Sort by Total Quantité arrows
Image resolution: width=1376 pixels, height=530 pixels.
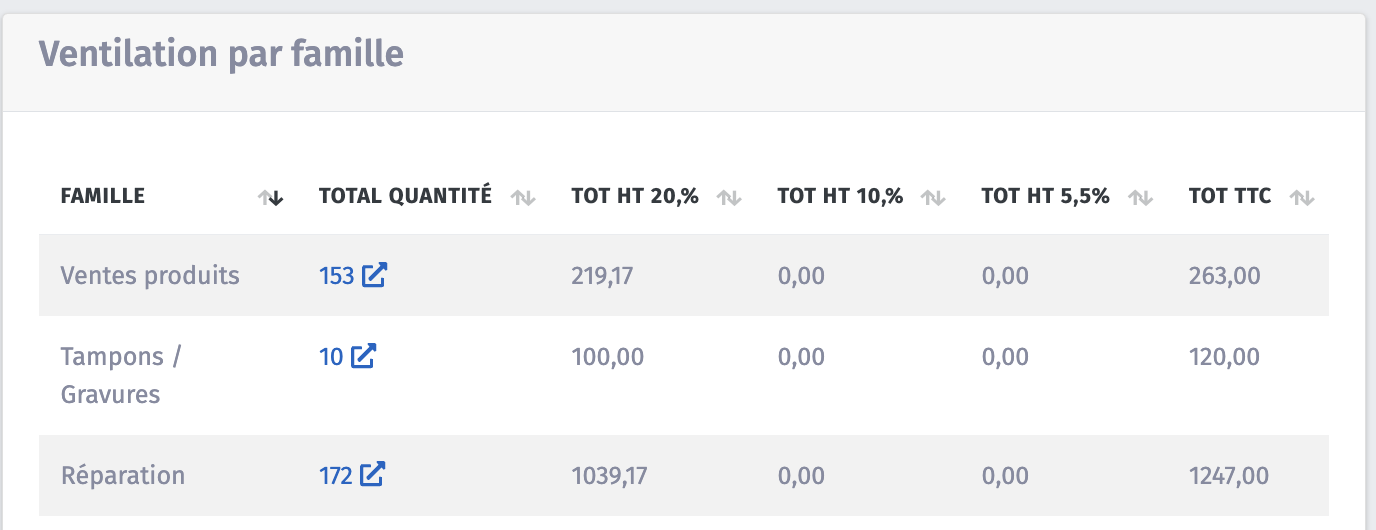pyautogui.click(x=523, y=198)
